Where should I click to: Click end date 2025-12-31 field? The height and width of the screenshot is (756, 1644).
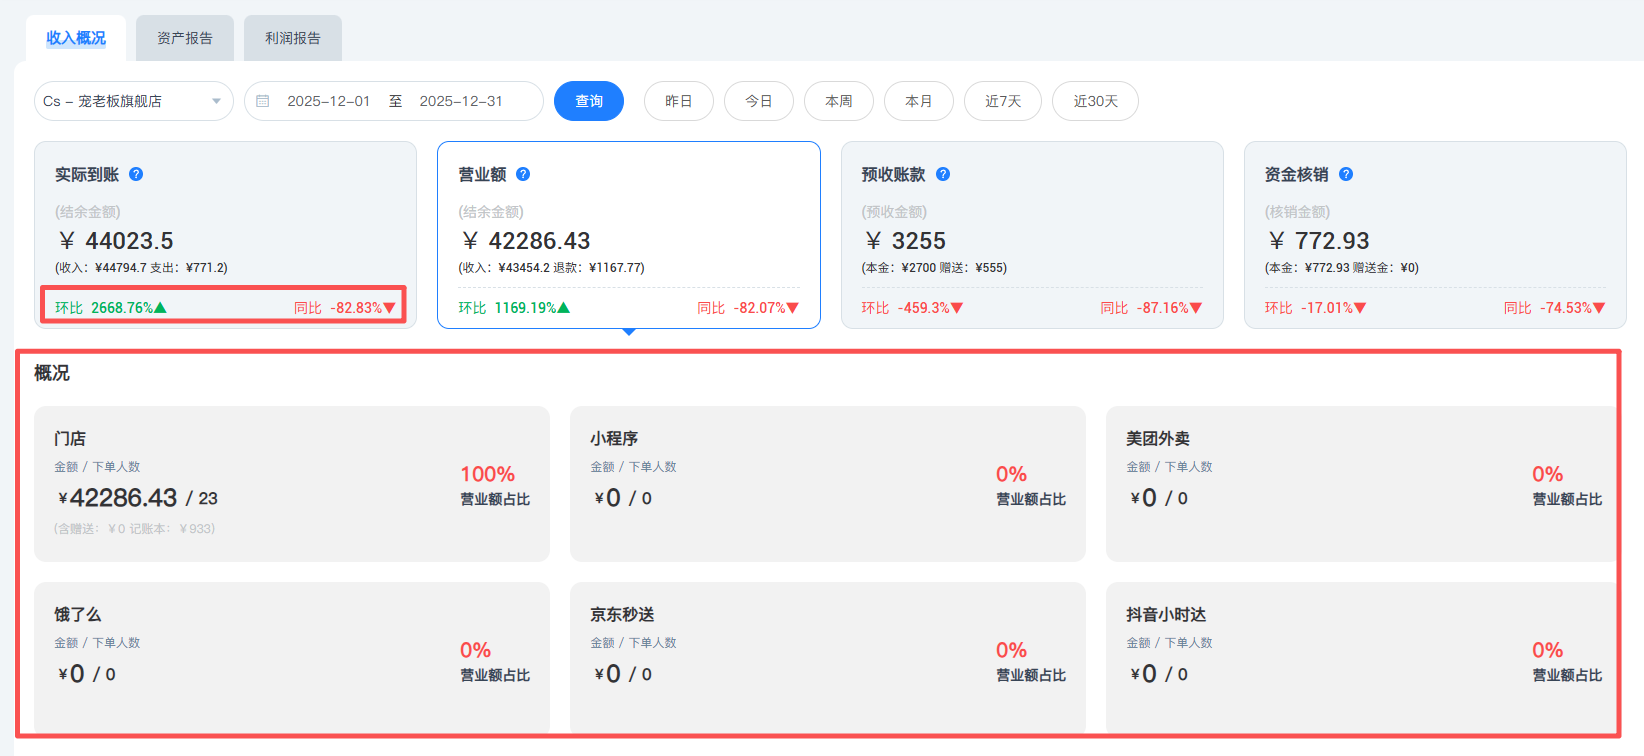(461, 101)
